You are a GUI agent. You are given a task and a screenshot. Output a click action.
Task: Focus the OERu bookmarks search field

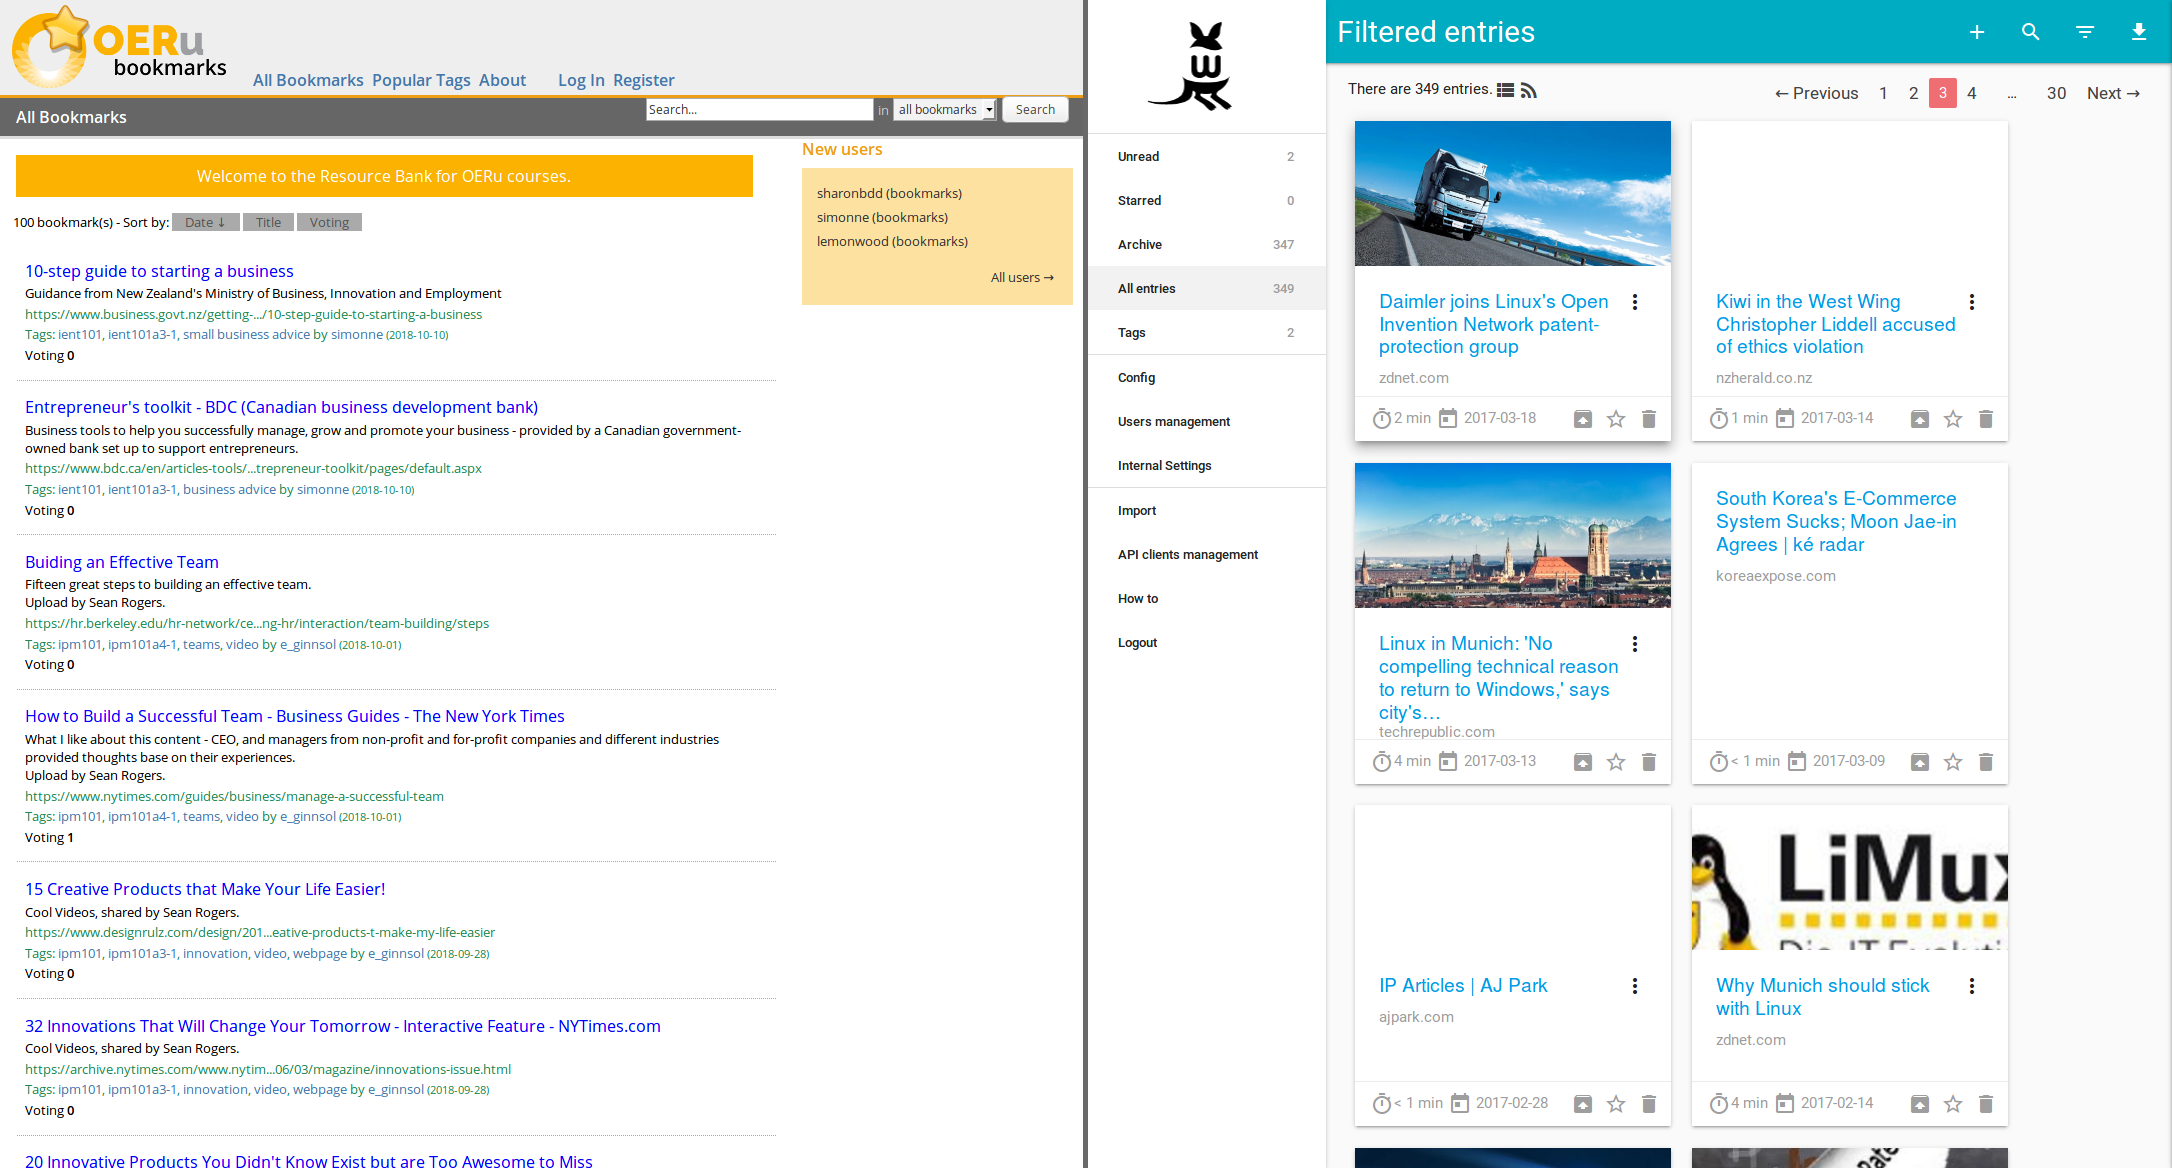point(759,110)
